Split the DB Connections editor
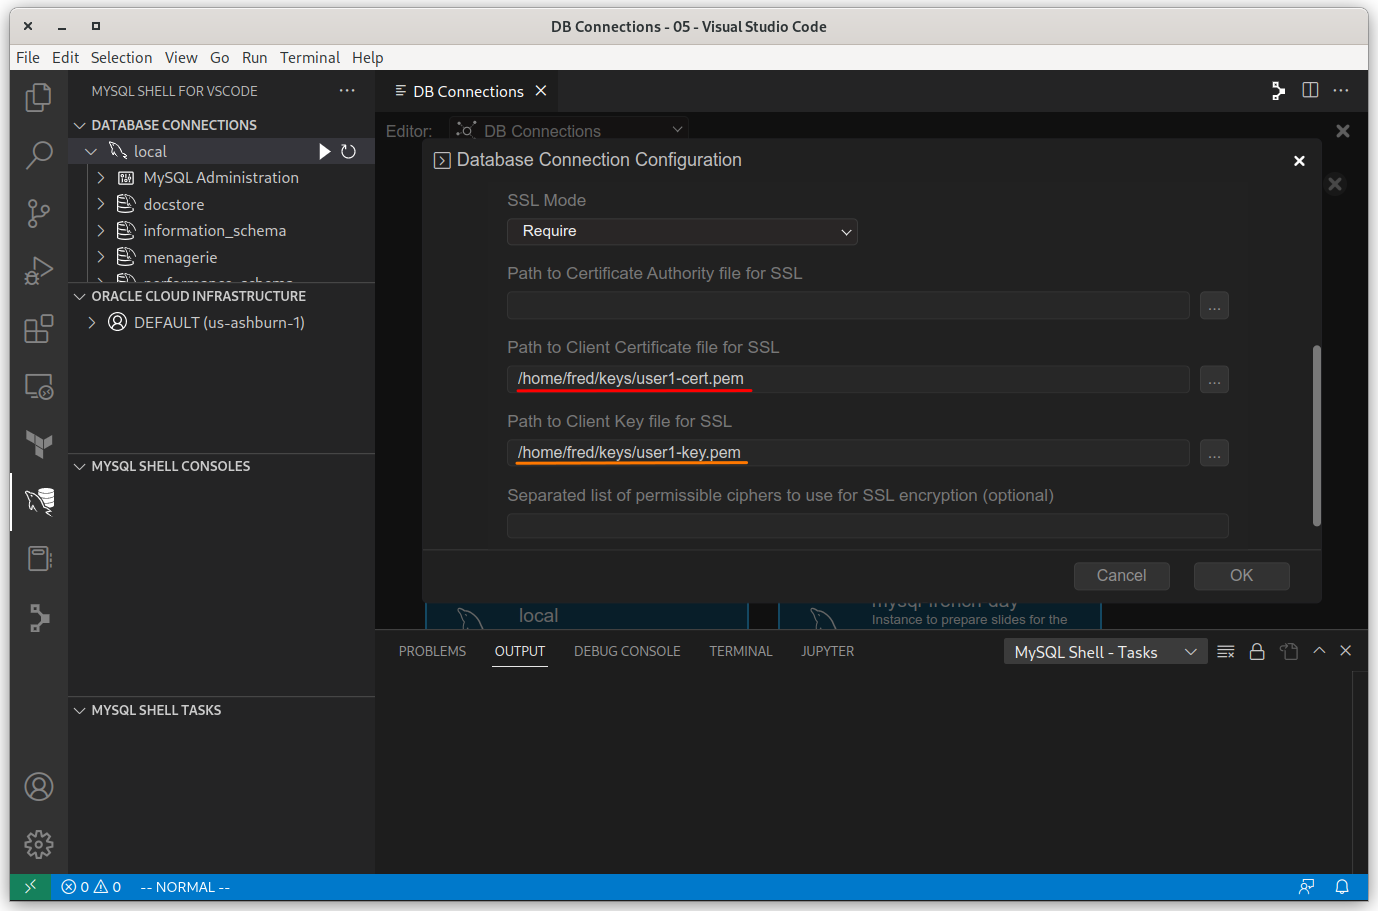The height and width of the screenshot is (911, 1378). point(1310,90)
